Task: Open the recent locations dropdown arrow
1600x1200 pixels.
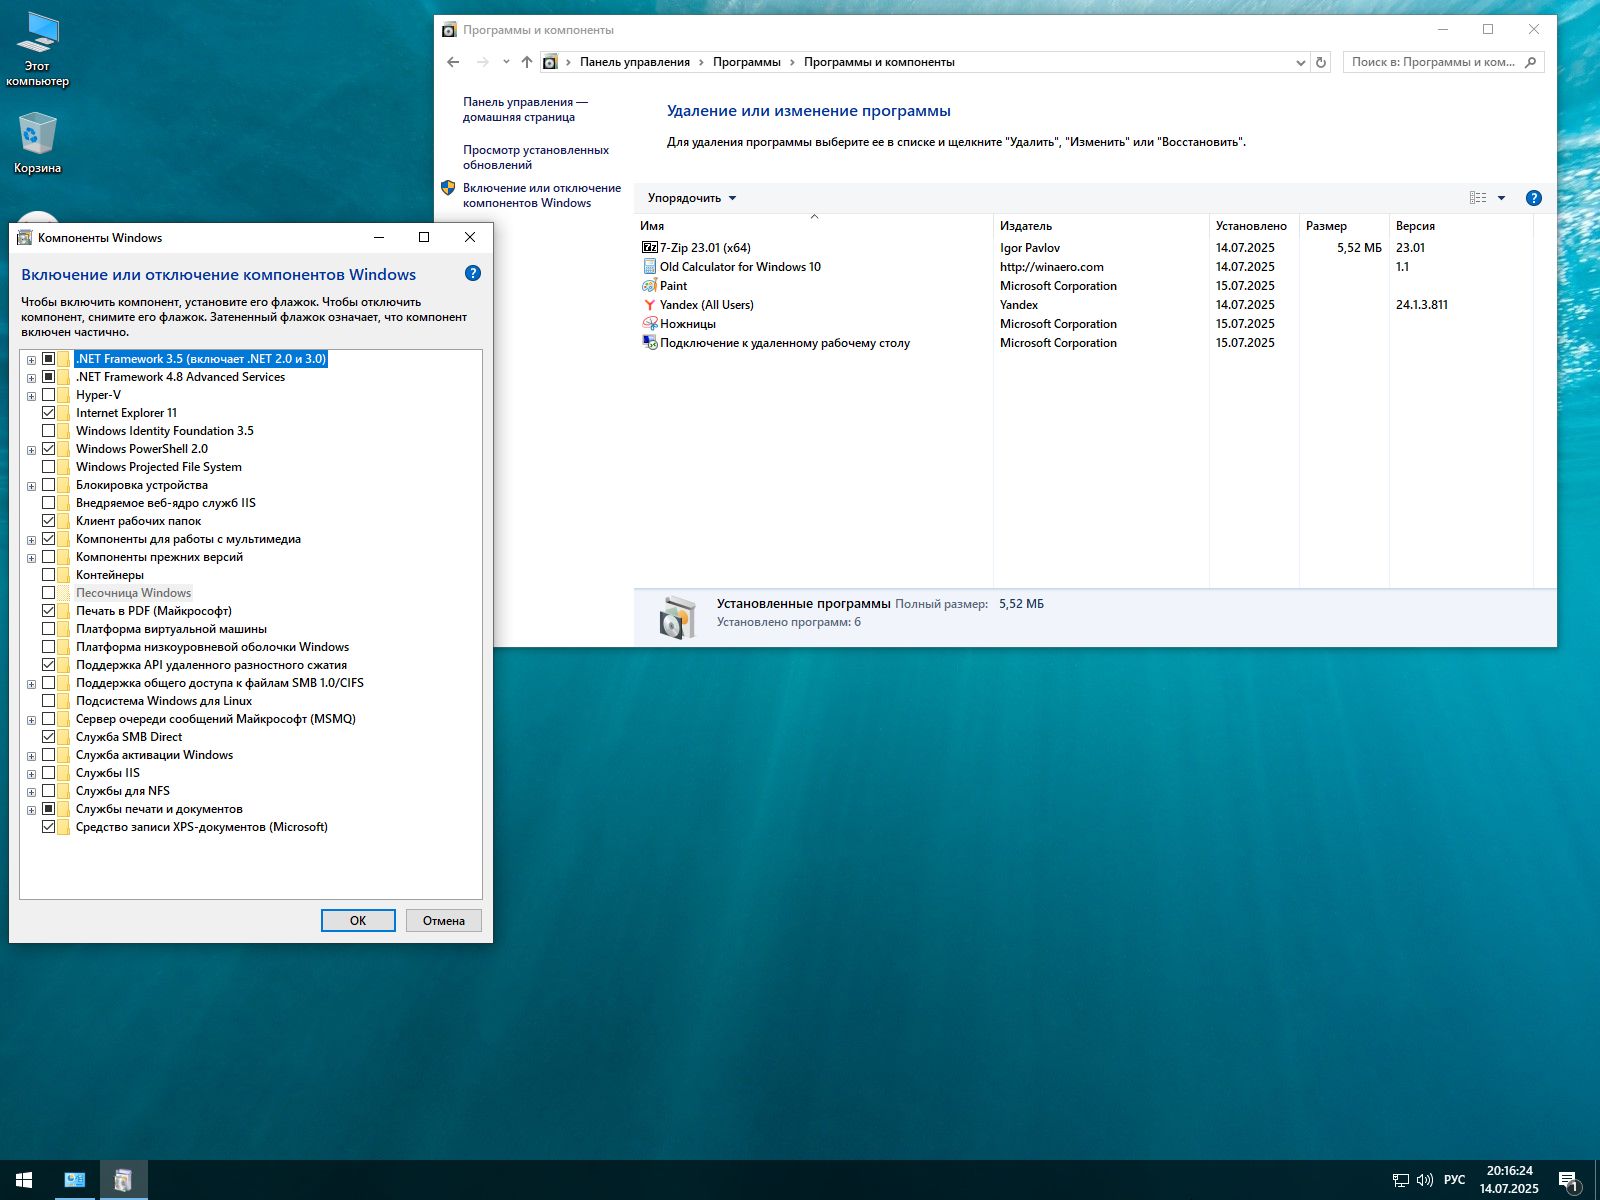Action: pos(506,62)
